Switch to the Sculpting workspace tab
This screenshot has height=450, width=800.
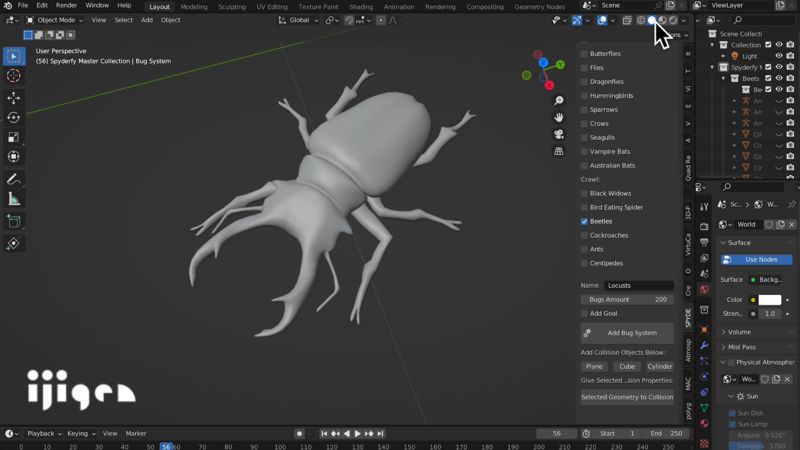click(x=232, y=7)
